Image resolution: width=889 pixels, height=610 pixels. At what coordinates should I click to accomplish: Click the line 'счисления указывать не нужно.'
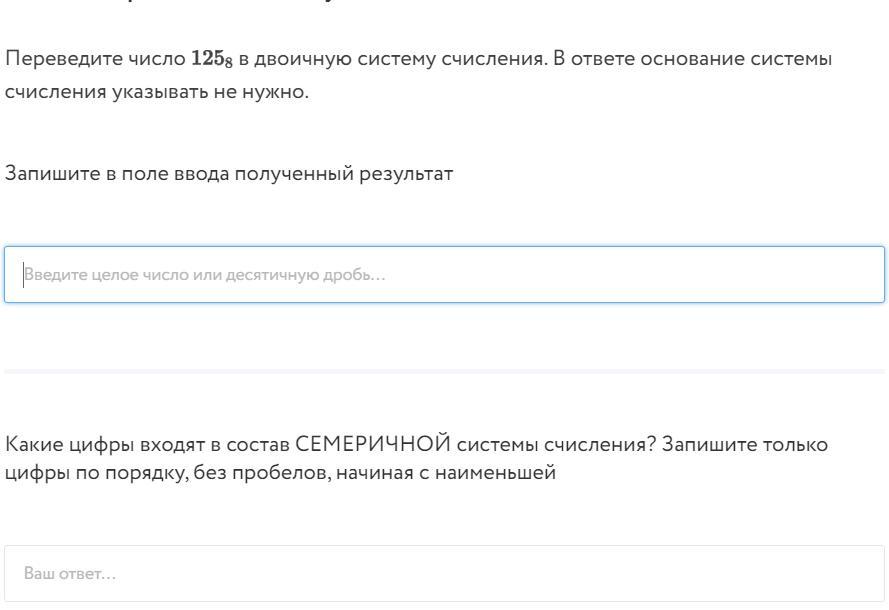pos(157,95)
